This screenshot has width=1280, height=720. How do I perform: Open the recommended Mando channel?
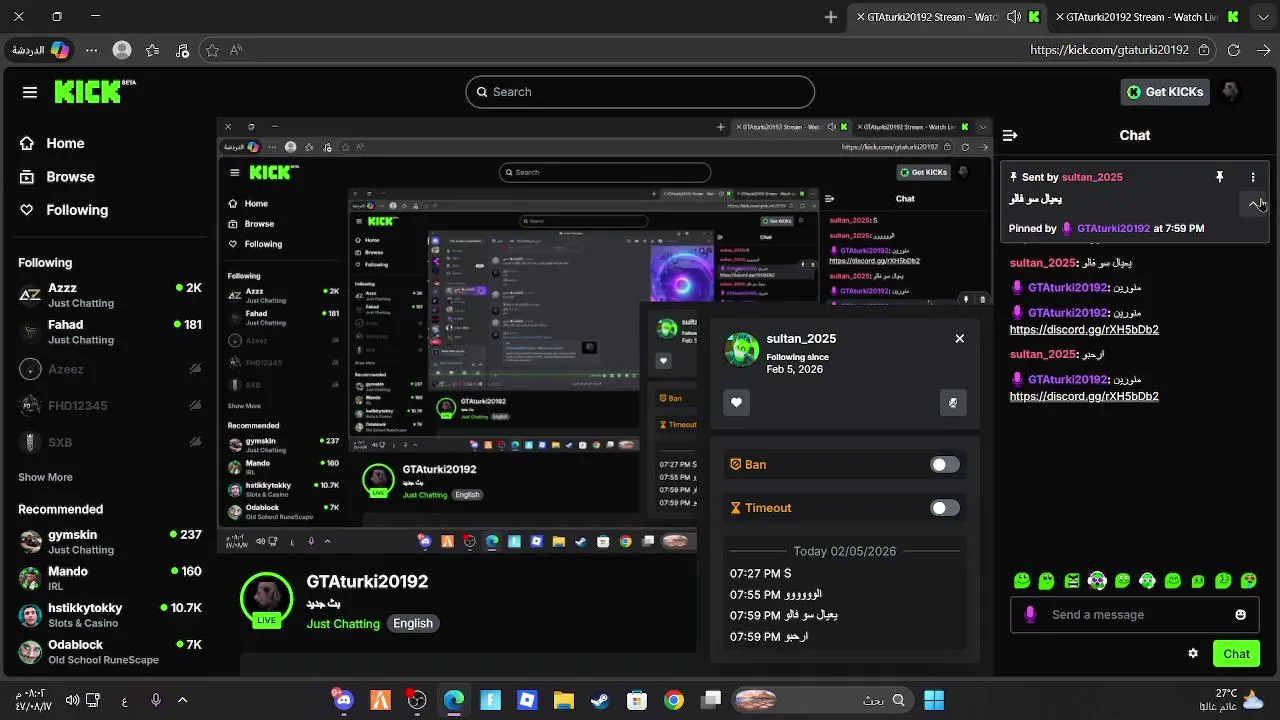coord(110,578)
